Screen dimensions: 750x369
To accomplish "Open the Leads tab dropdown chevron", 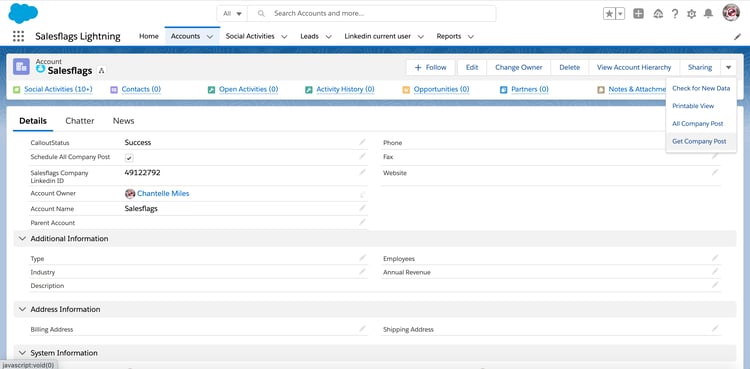I will click(x=328, y=36).
